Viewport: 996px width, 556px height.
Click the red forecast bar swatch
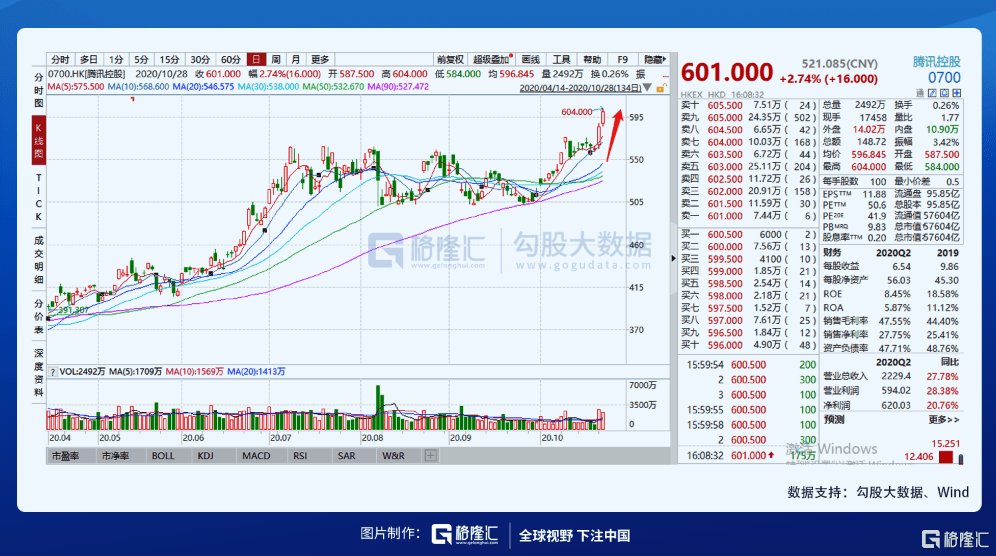(946, 457)
